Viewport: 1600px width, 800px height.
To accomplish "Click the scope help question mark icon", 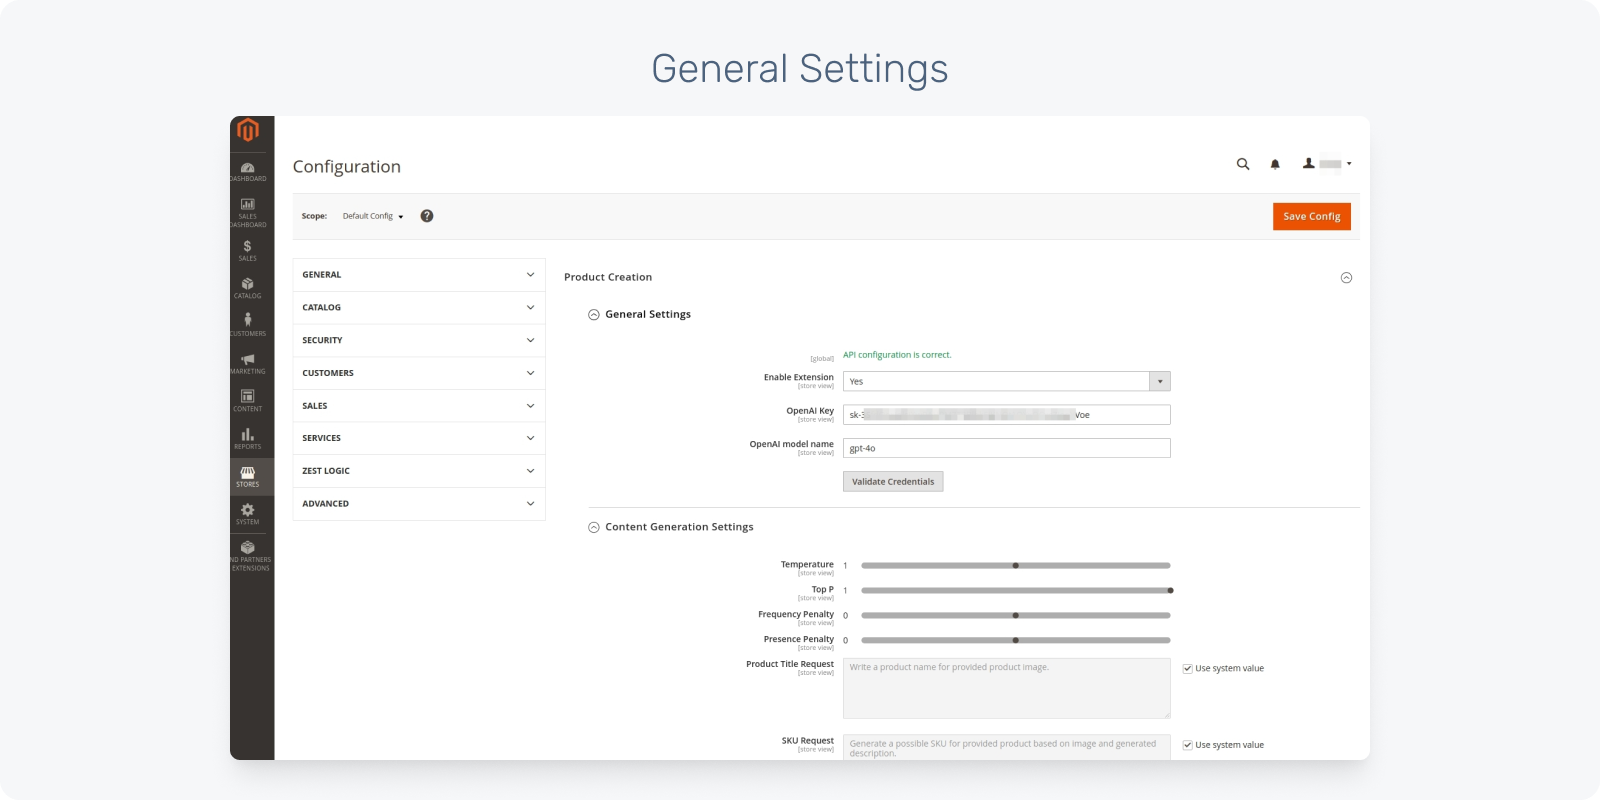I will tap(427, 216).
